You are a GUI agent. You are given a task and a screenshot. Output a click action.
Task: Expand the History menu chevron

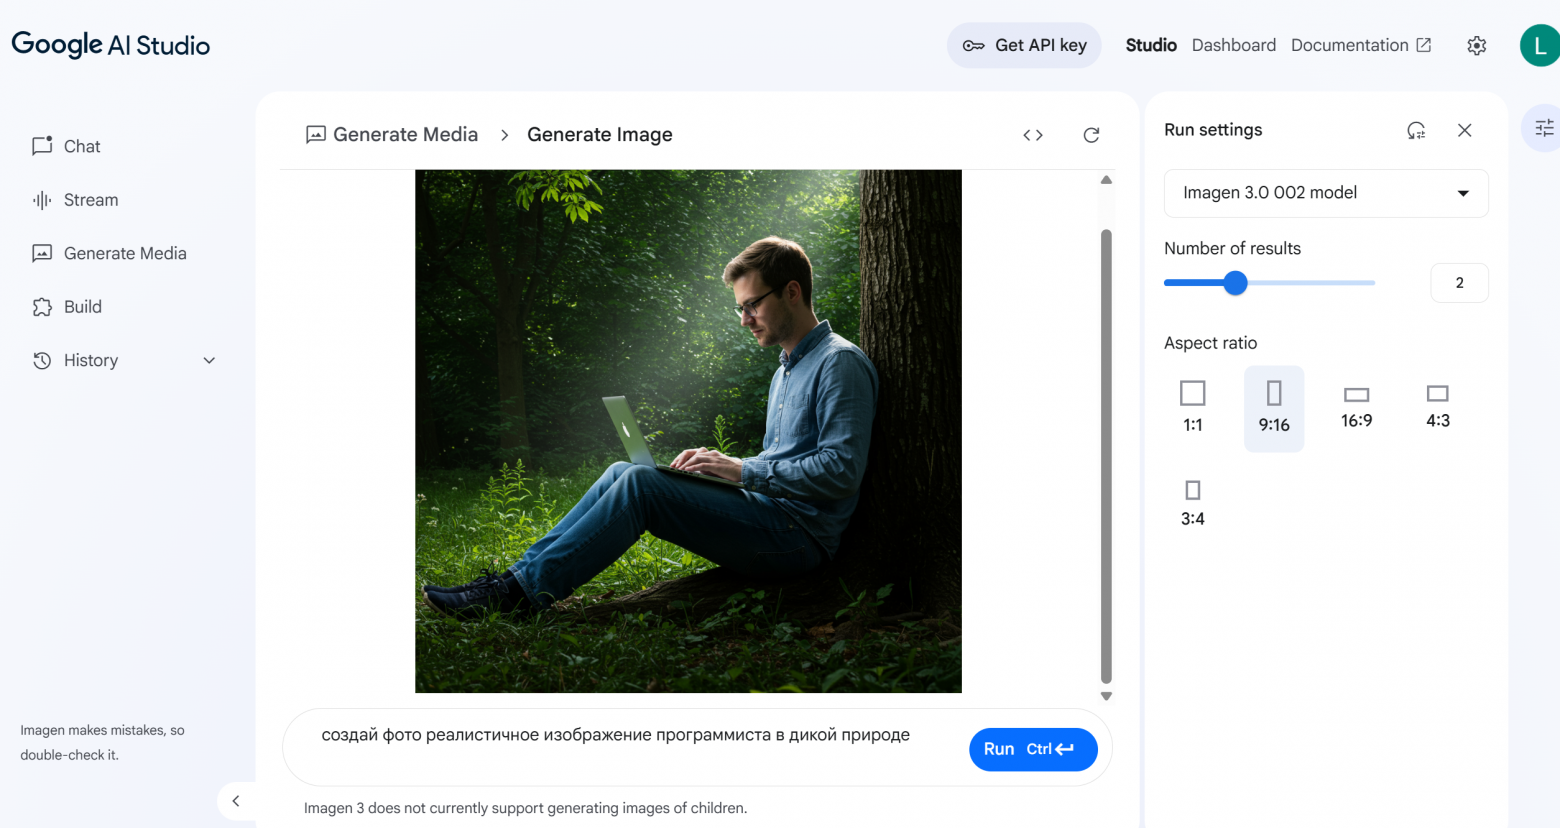click(x=208, y=360)
